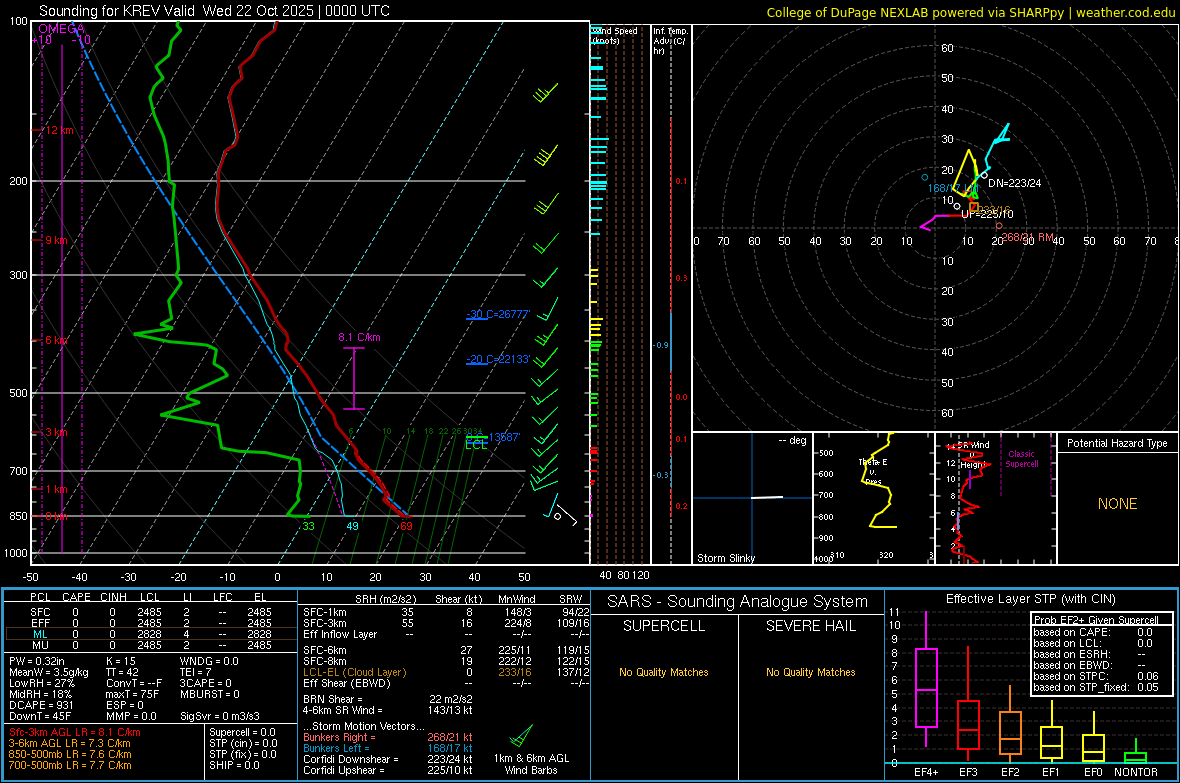
Task: Click the 8.1 C/km lapse rate label
Action: 359,337
